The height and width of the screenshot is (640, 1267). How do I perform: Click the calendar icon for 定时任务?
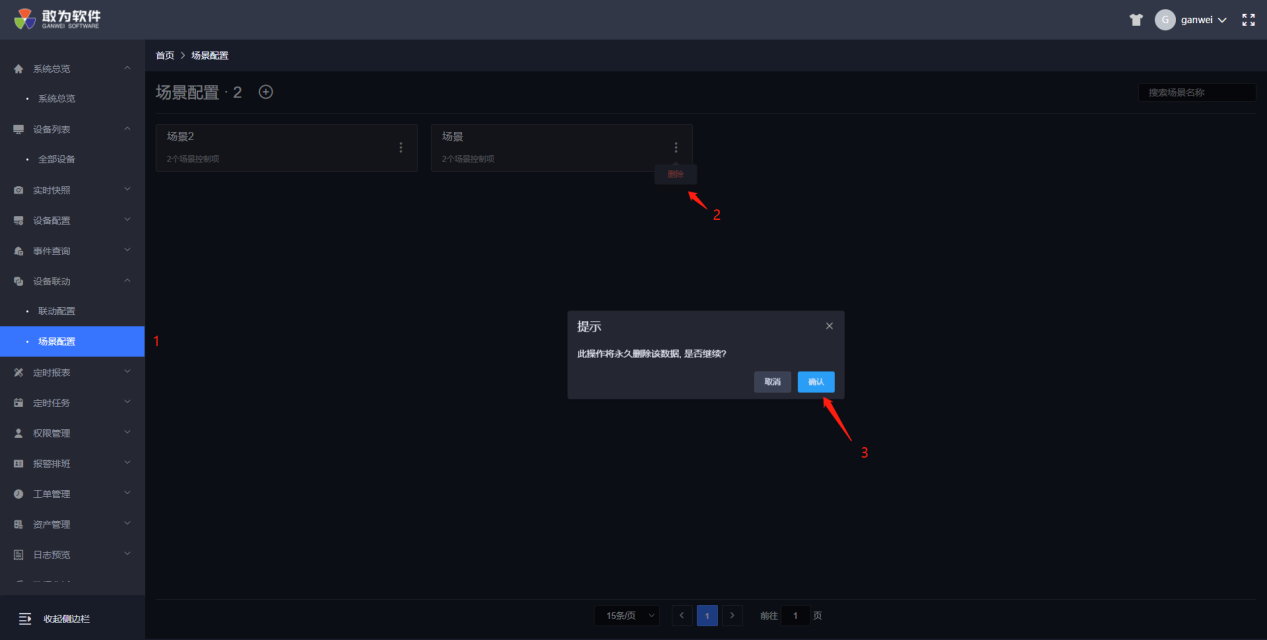pos(18,403)
